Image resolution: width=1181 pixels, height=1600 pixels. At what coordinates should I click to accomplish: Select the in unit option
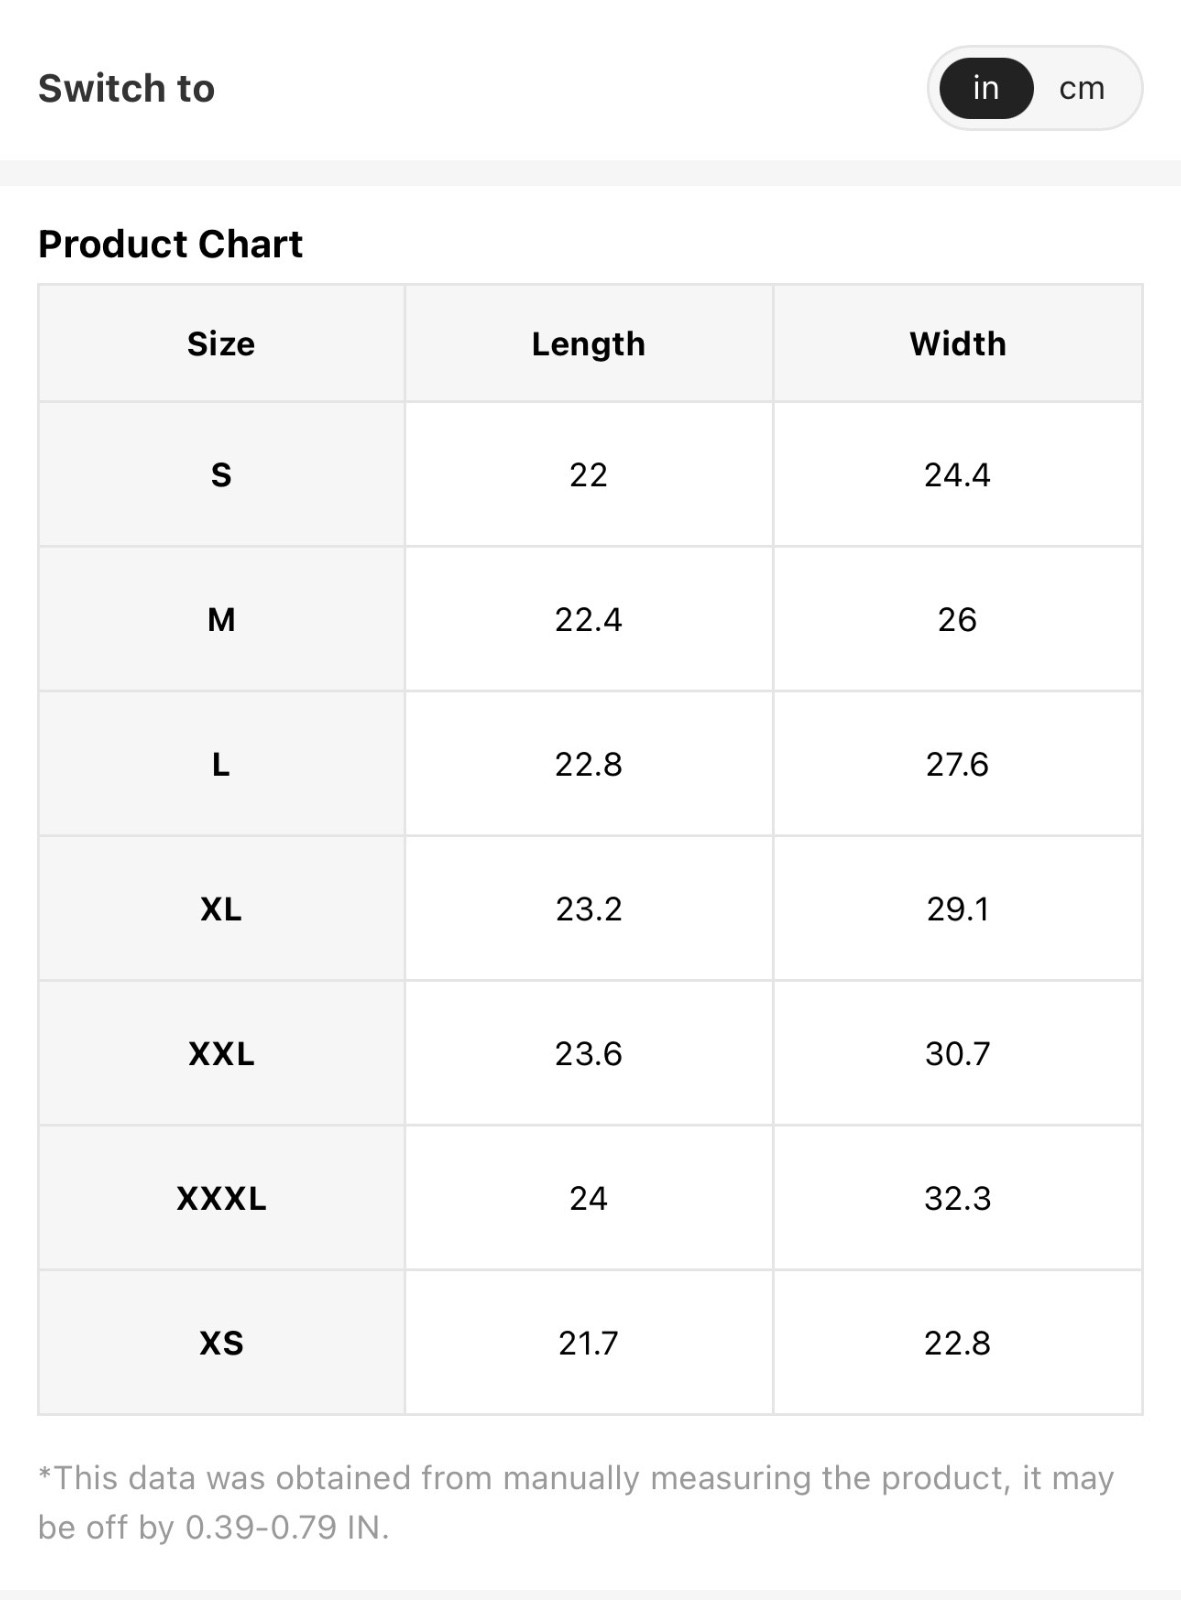(986, 88)
